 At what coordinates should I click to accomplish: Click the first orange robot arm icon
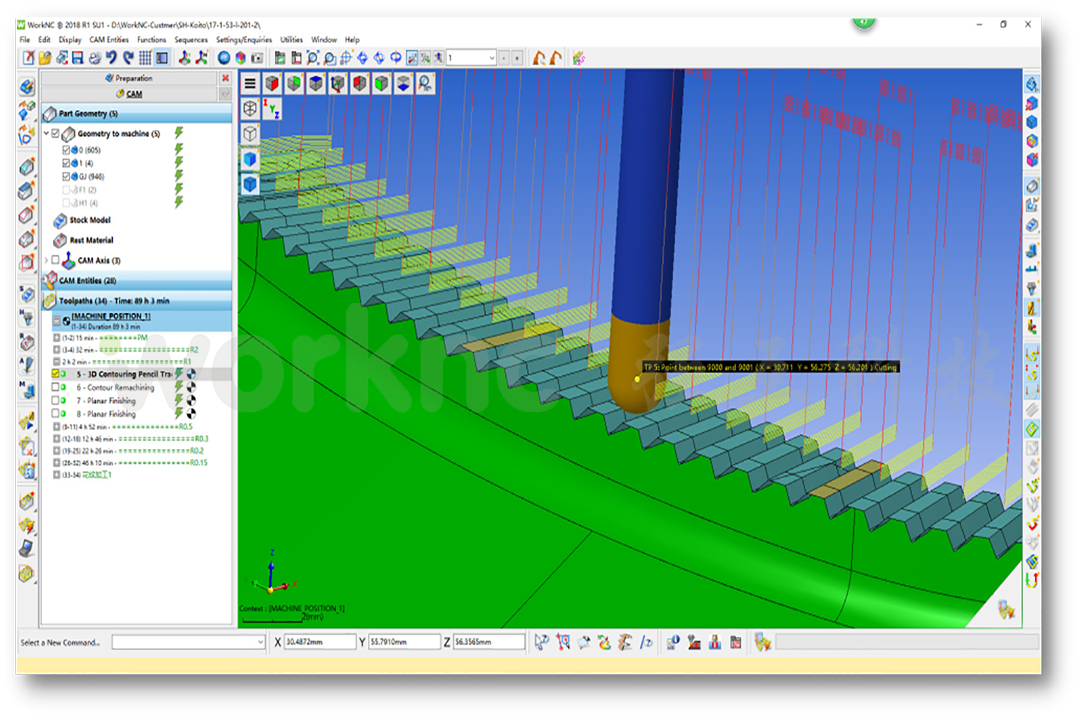(x=539, y=58)
